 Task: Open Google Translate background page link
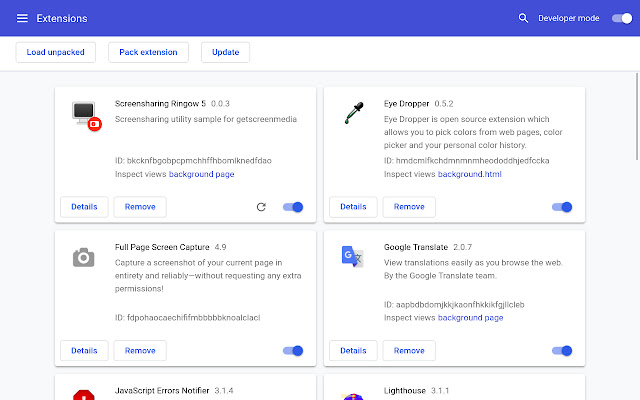[x=470, y=318]
